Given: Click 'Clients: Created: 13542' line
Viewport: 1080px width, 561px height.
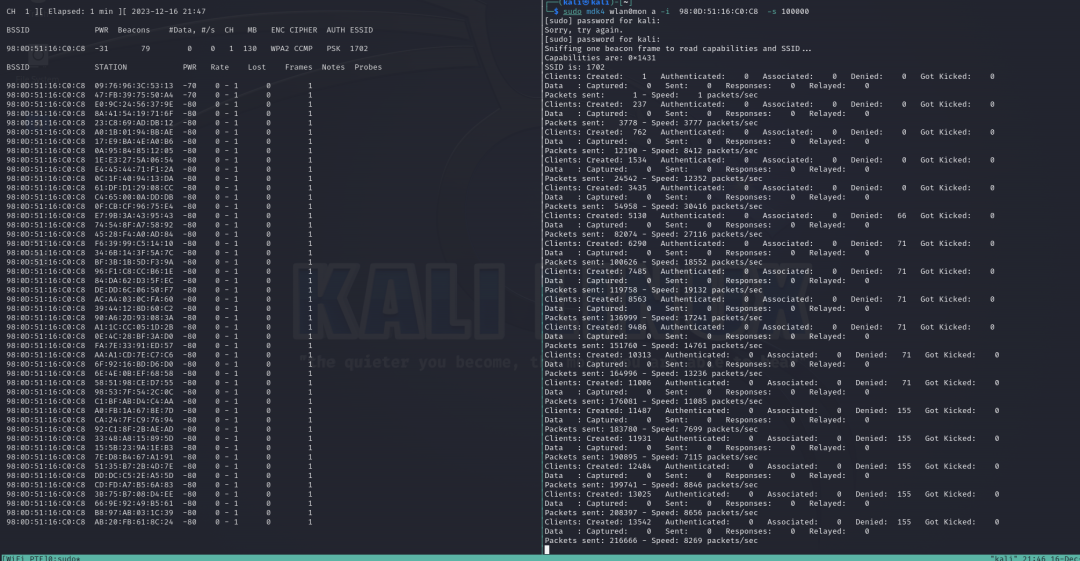Looking at the screenshot, I should point(771,522).
